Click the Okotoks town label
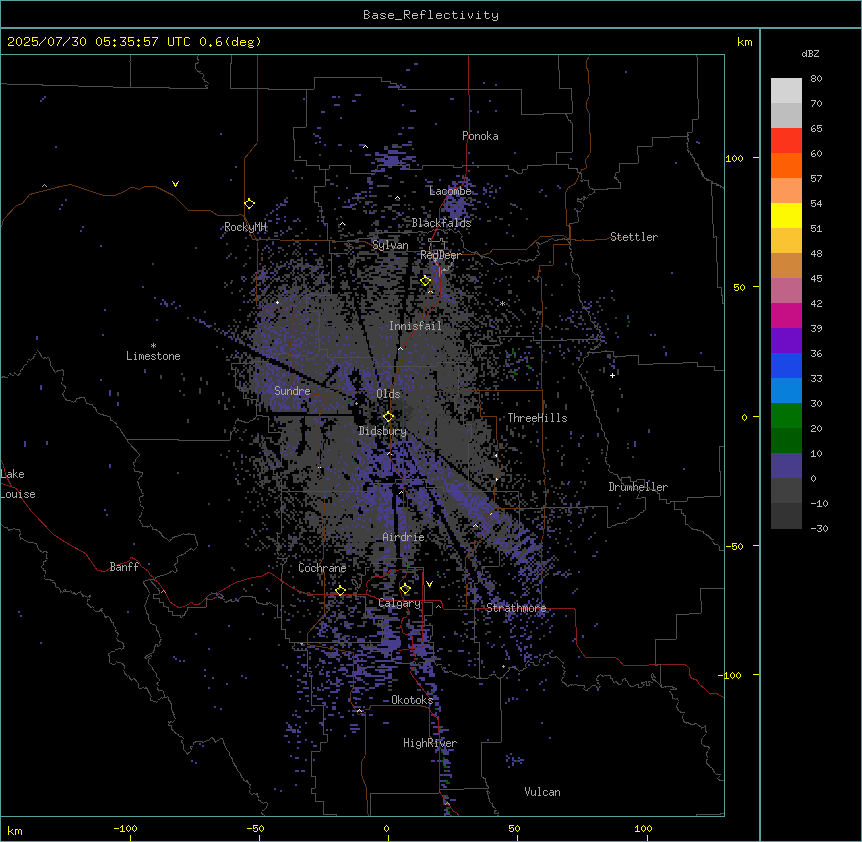This screenshot has height=842, width=862. tap(412, 700)
